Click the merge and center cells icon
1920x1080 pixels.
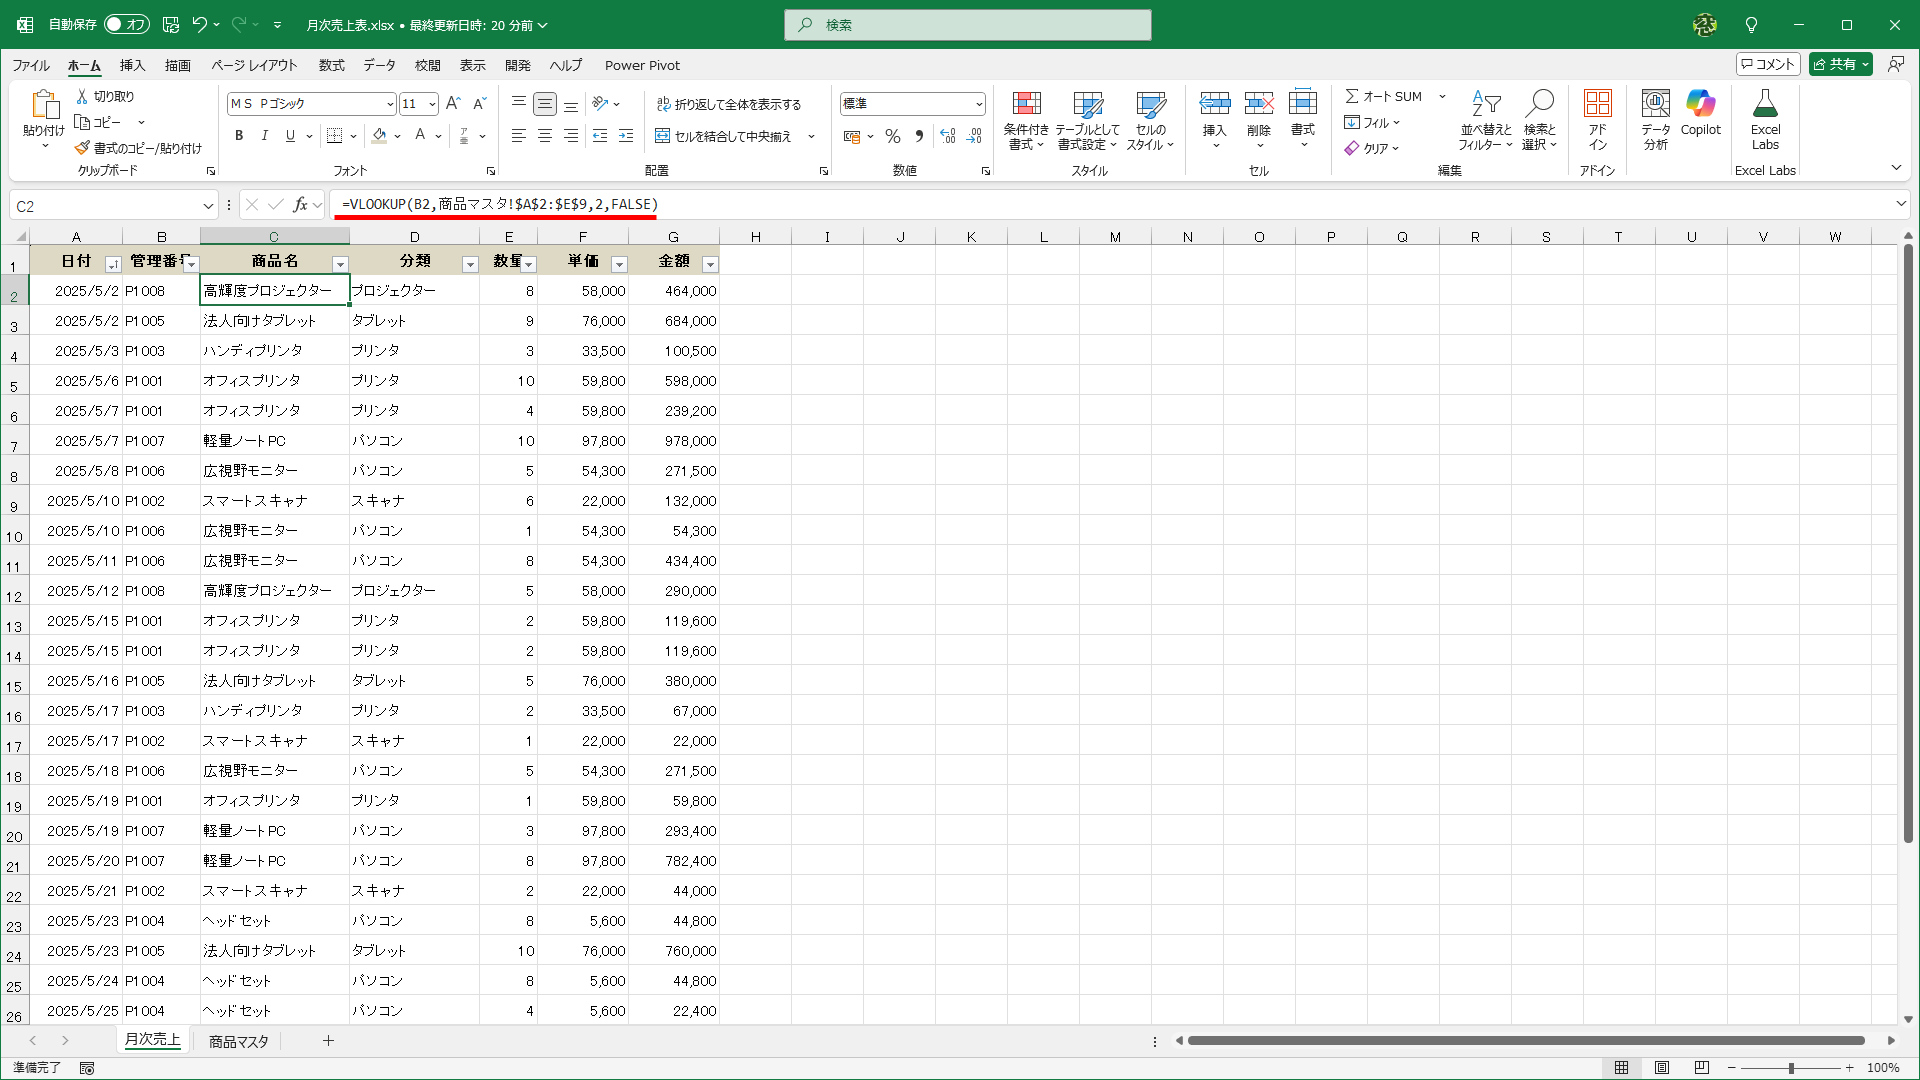click(x=662, y=136)
